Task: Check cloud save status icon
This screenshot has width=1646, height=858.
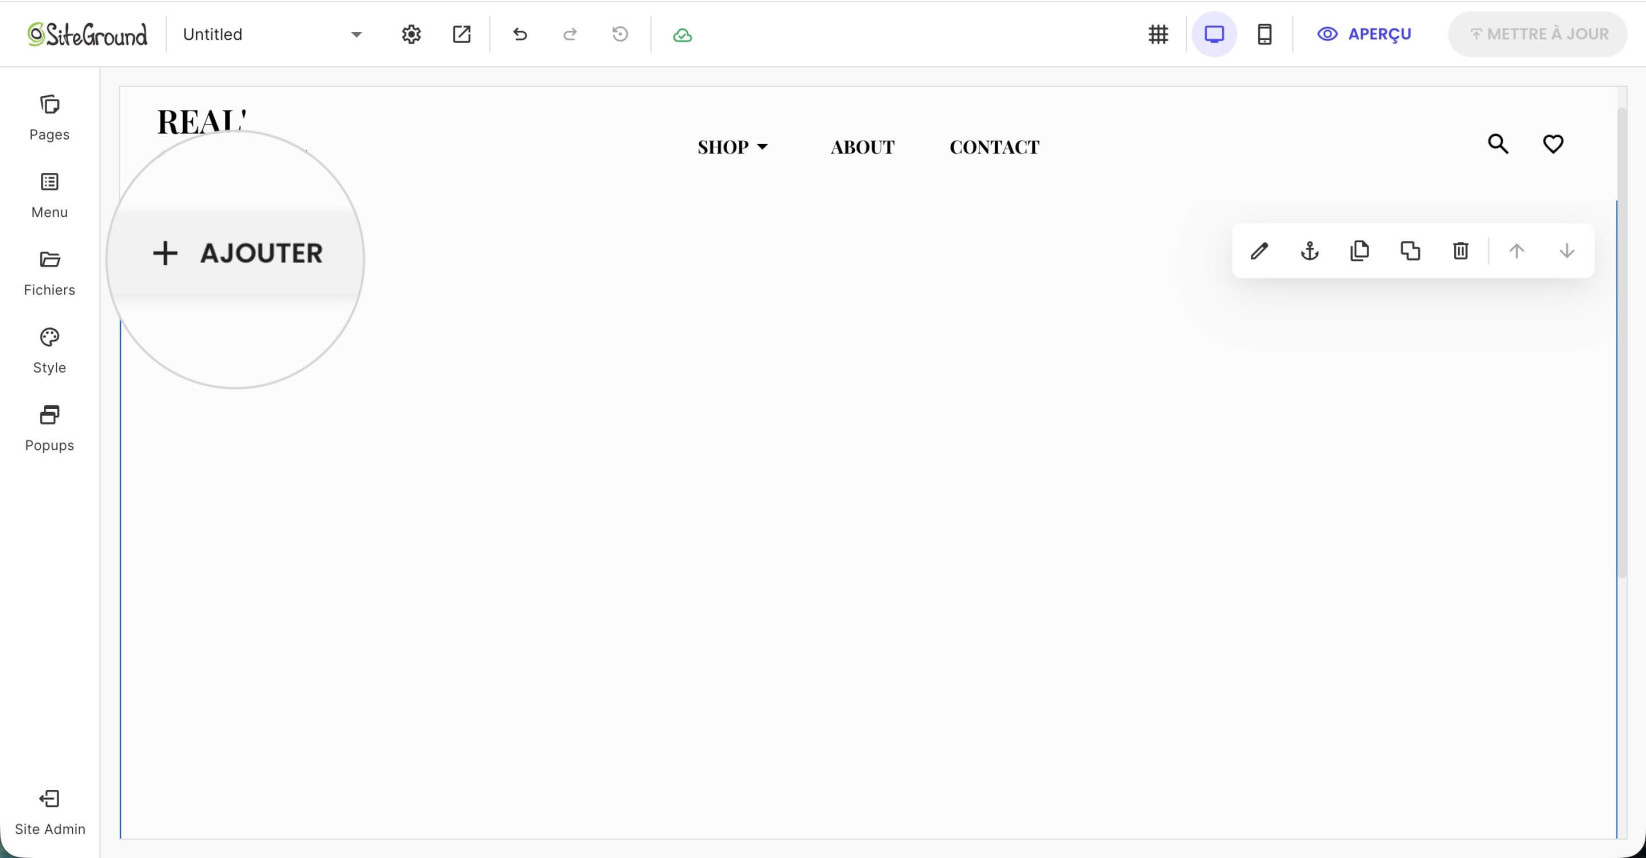Action: pos(682,35)
